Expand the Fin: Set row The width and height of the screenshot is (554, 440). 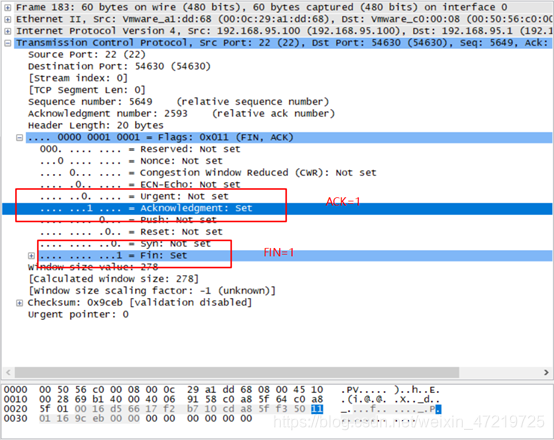tap(31, 256)
